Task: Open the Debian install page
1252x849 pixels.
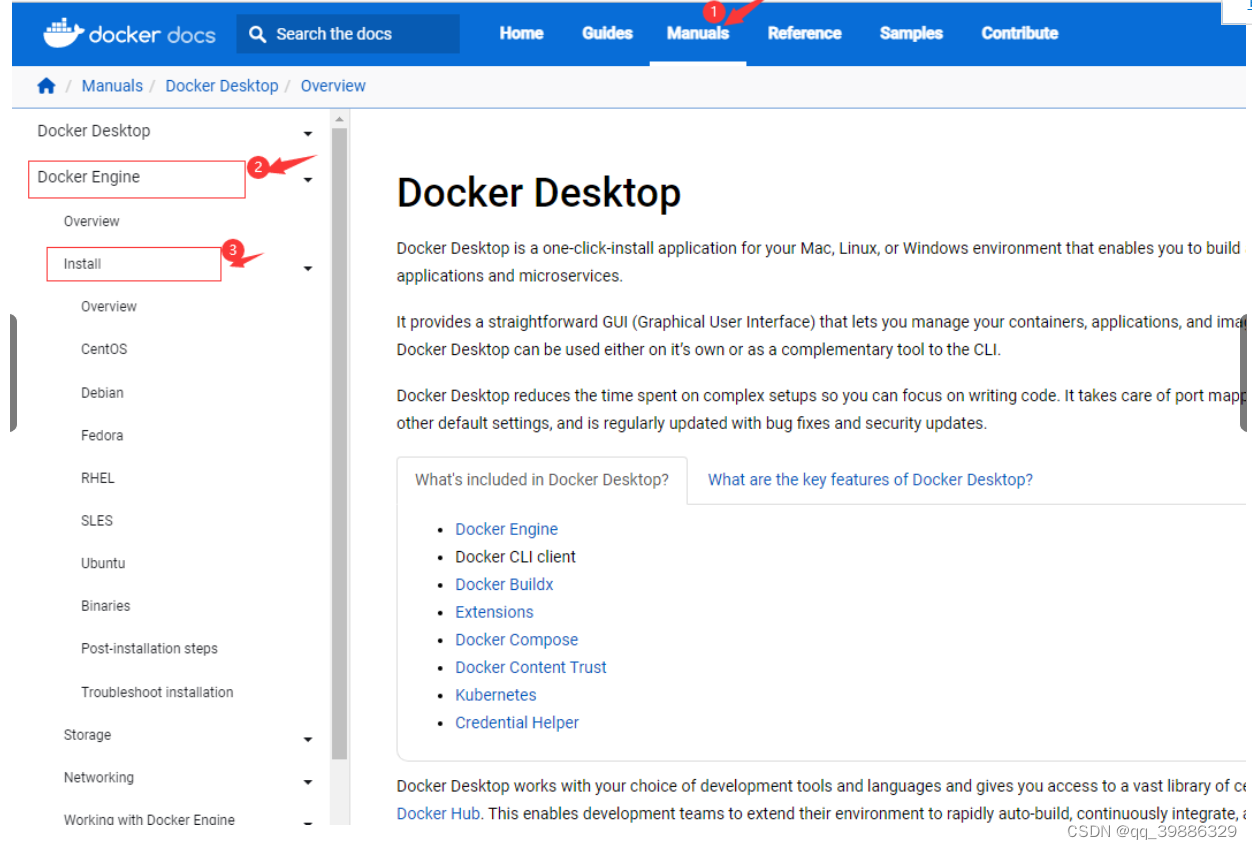Action: [102, 393]
